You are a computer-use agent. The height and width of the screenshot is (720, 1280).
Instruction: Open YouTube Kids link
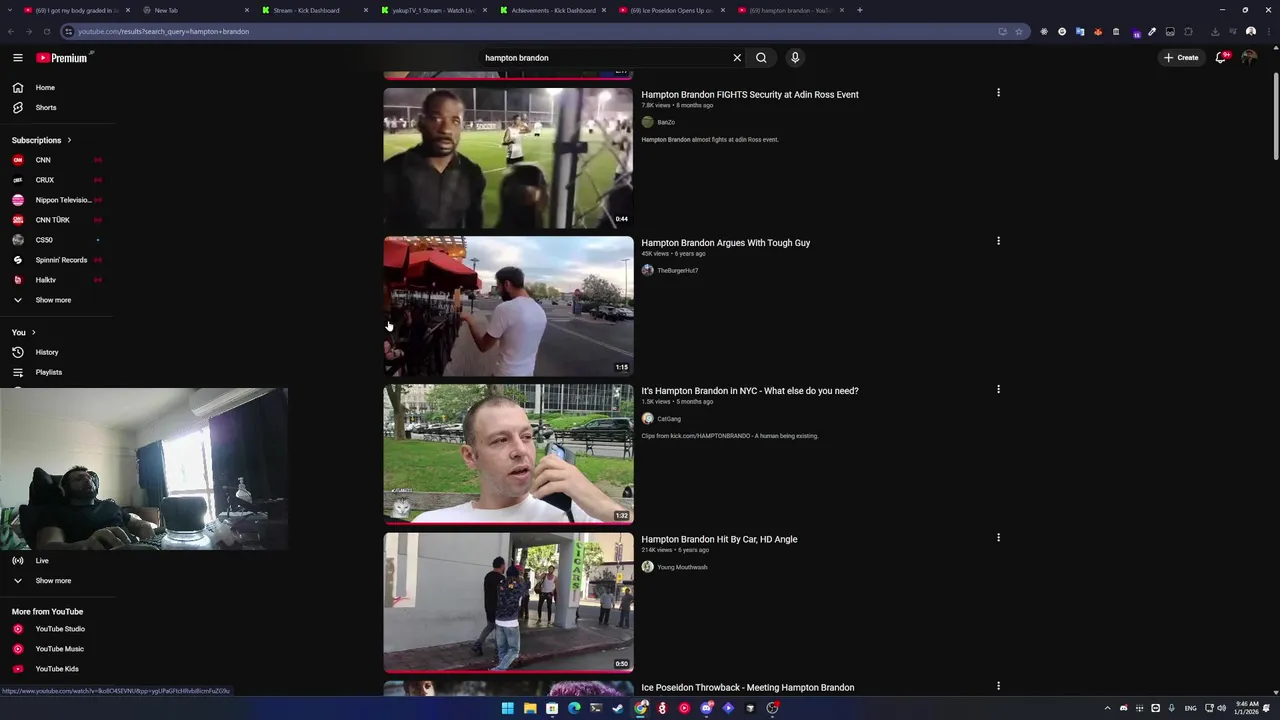pos(58,669)
